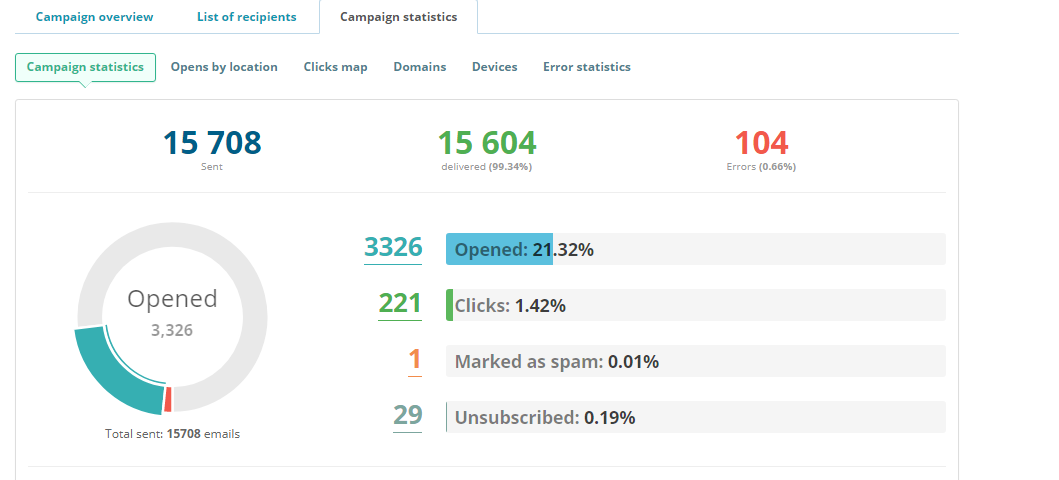Open the Campaign overview tab
The width and height of the screenshot is (1059, 480).
point(95,17)
